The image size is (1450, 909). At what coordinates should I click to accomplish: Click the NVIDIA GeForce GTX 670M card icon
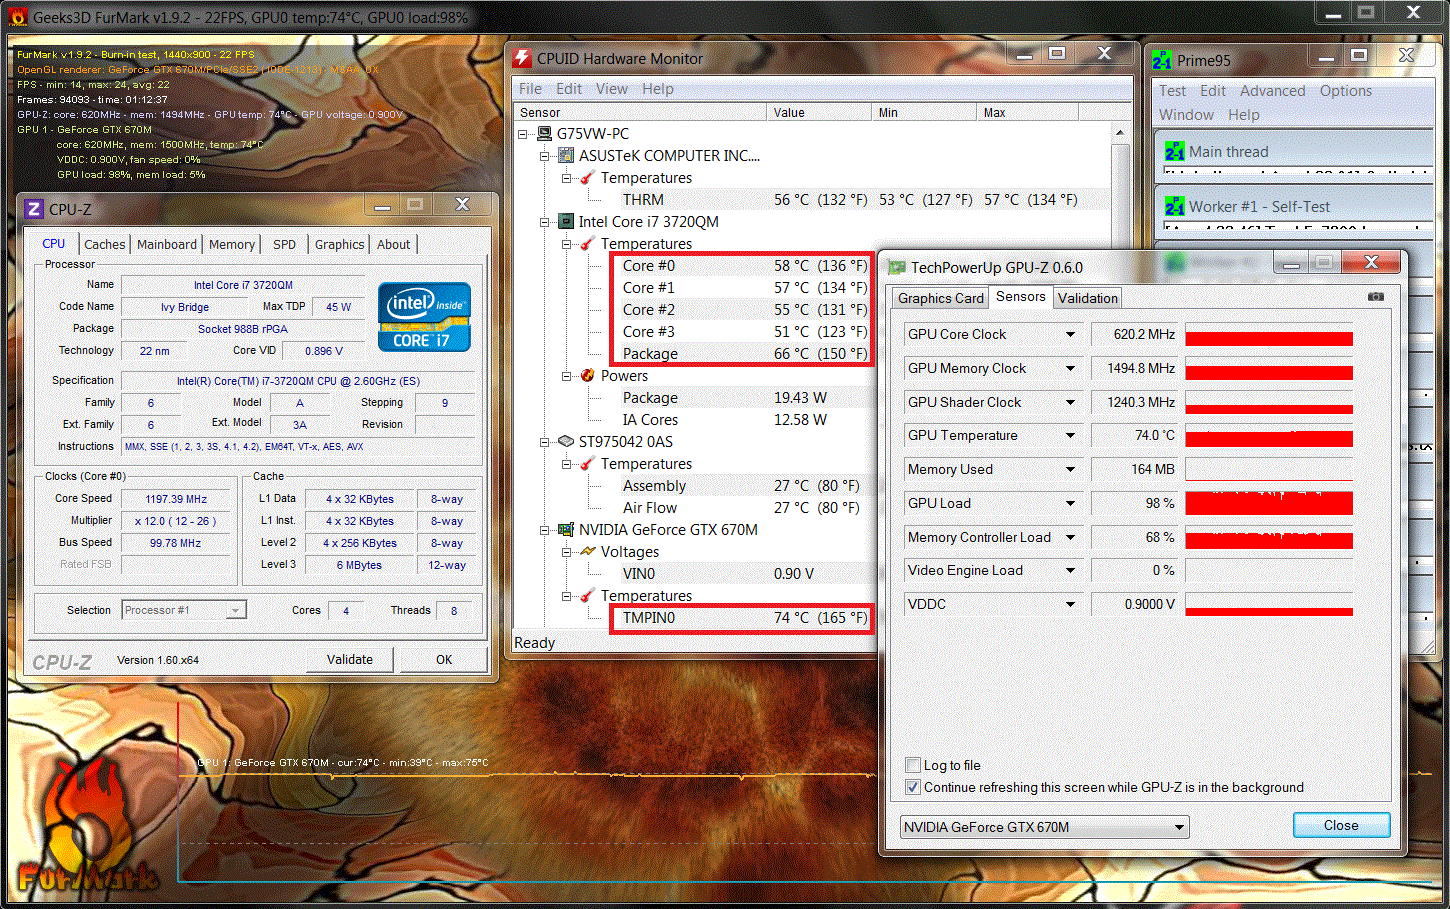(566, 529)
